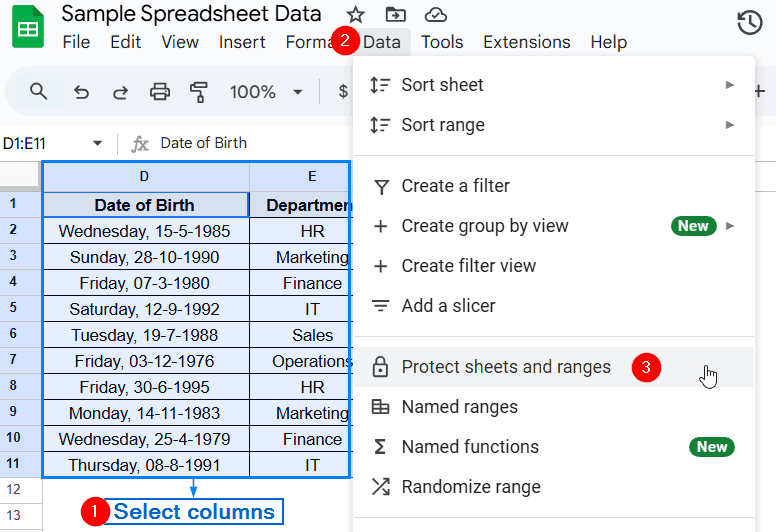Click cell Friday, 03-12-1976
The width and height of the screenshot is (776, 532).
146,361
